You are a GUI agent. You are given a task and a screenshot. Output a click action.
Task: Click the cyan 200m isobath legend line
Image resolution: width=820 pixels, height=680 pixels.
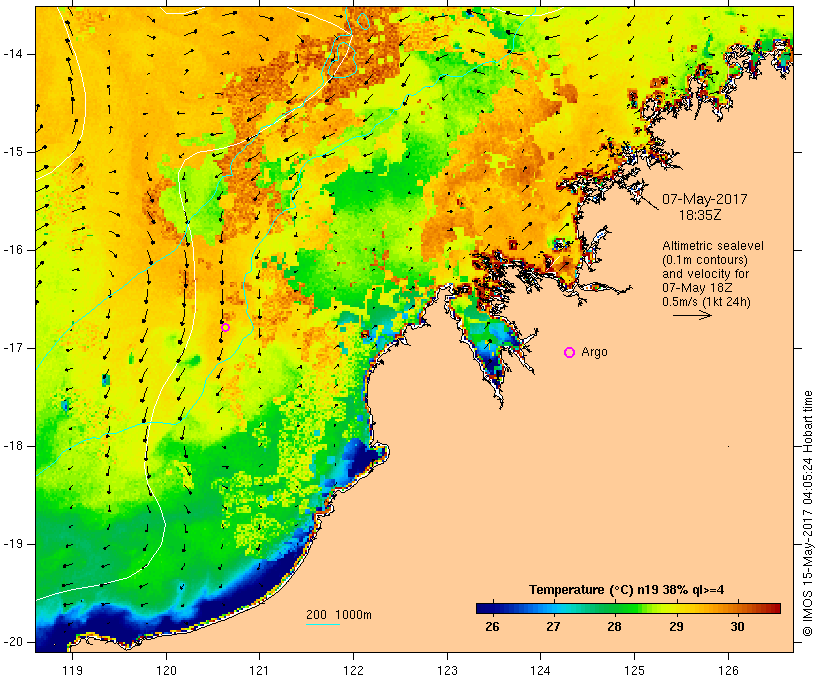point(323,624)
